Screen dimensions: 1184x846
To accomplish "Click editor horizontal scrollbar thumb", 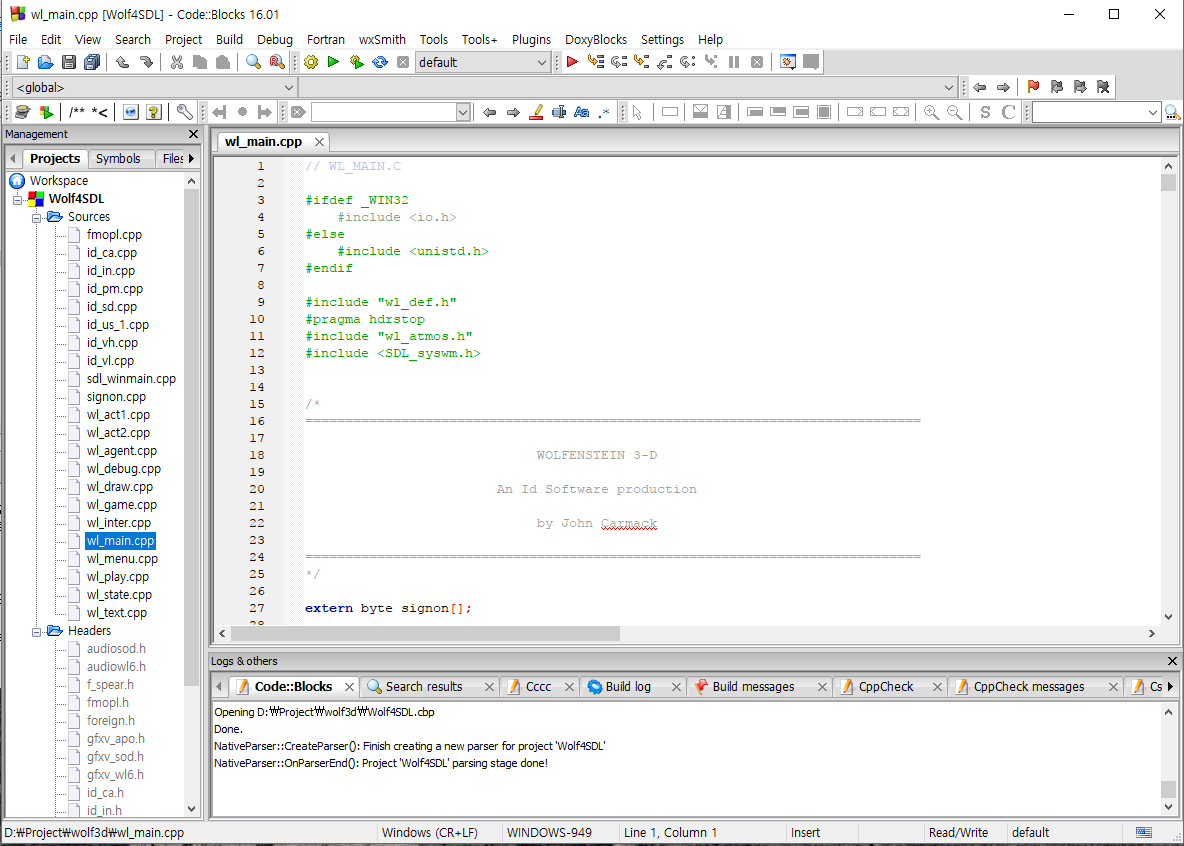I will point(424,633).
